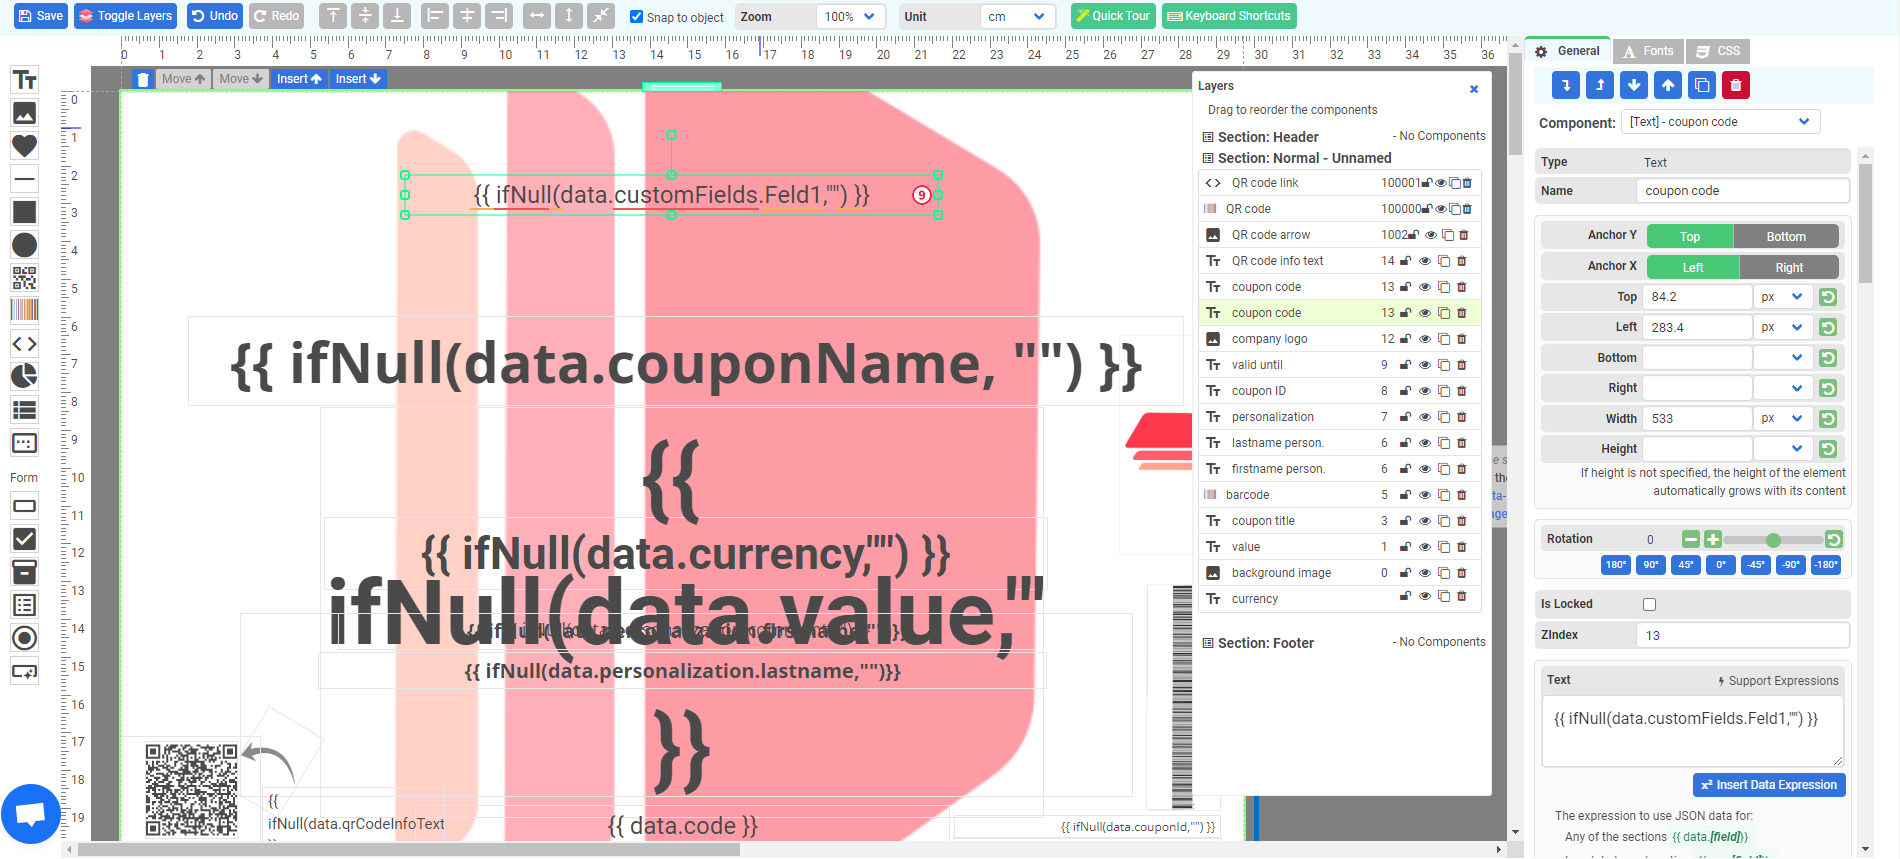Set rotation to 45° preset
This screenshot has height=859, width=1900.
[1686, 565]
